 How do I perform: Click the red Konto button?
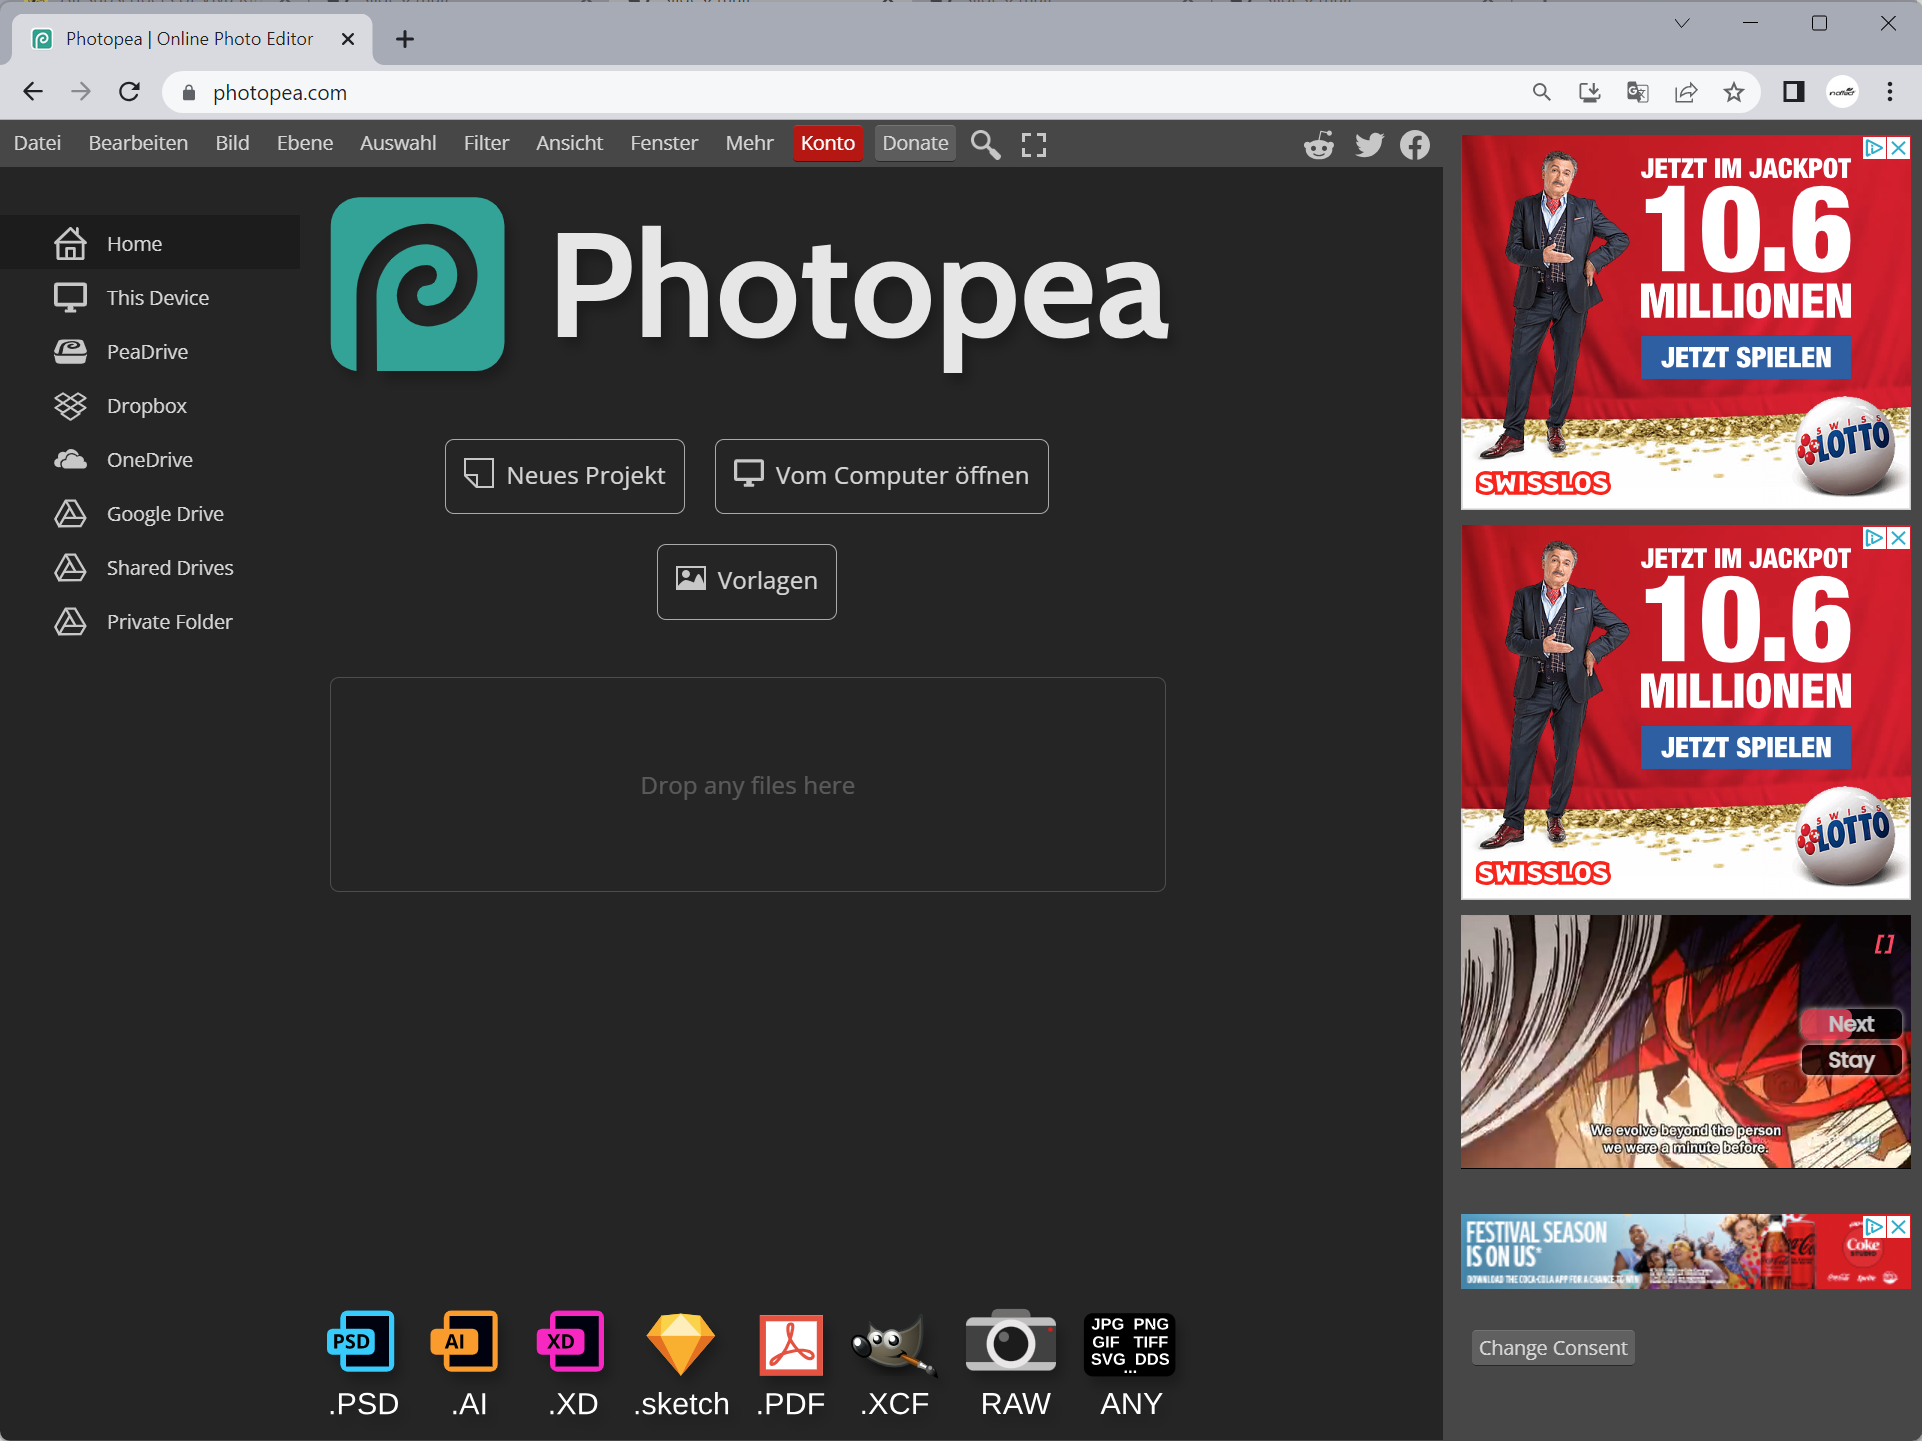tap(827, 143)
